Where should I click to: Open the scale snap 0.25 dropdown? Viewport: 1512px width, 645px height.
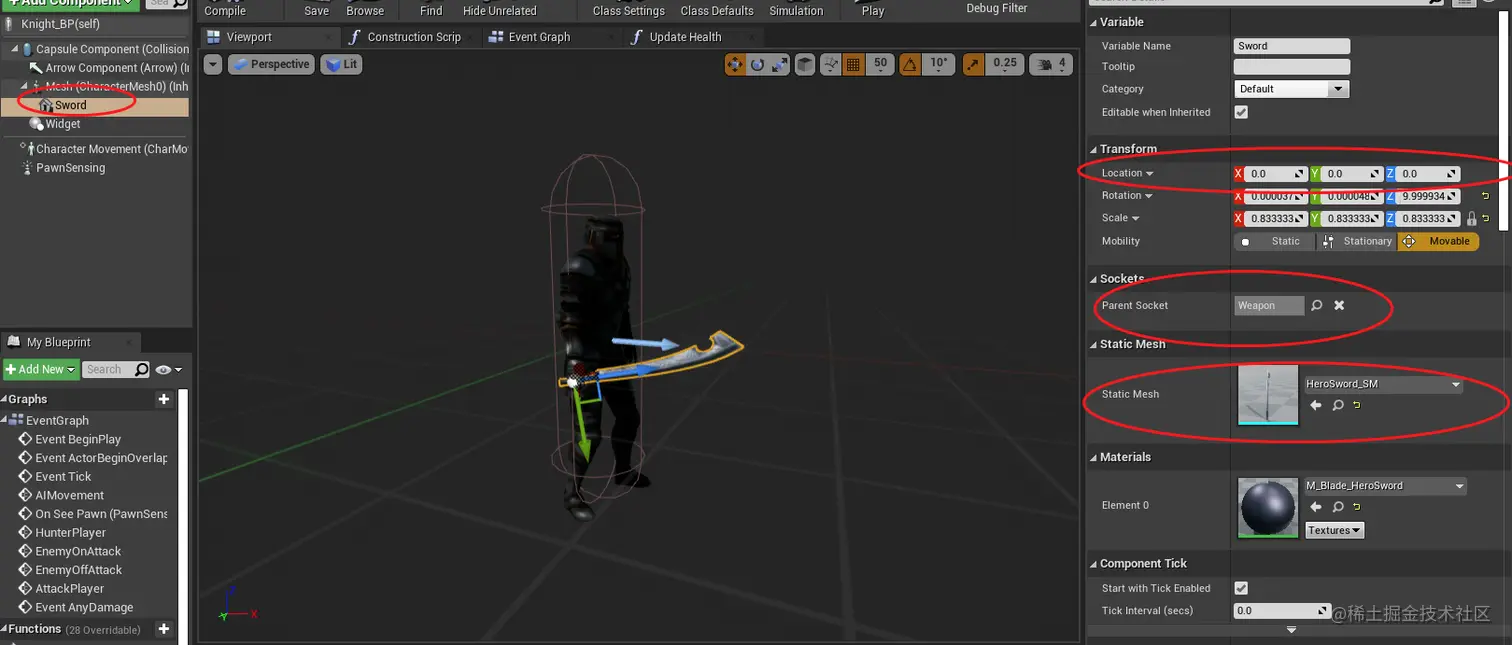(1004, 64)
